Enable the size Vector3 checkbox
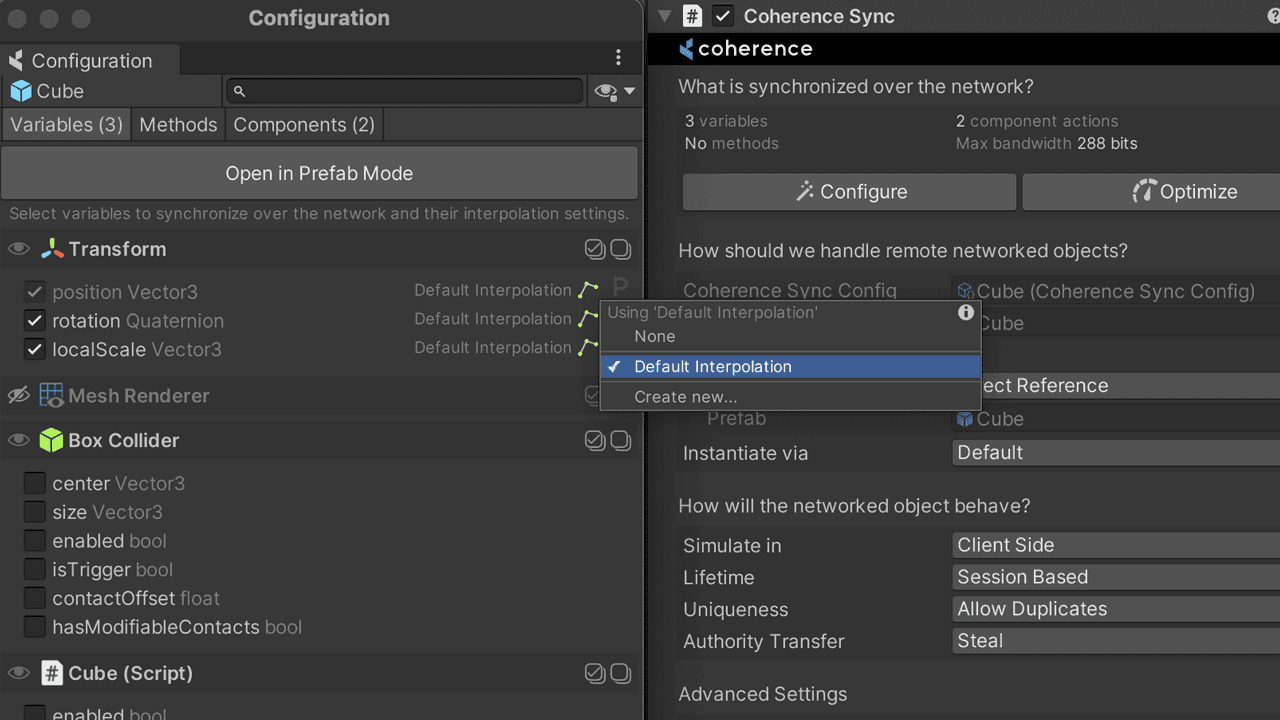1280x720 pixels. tap(35, 512)
